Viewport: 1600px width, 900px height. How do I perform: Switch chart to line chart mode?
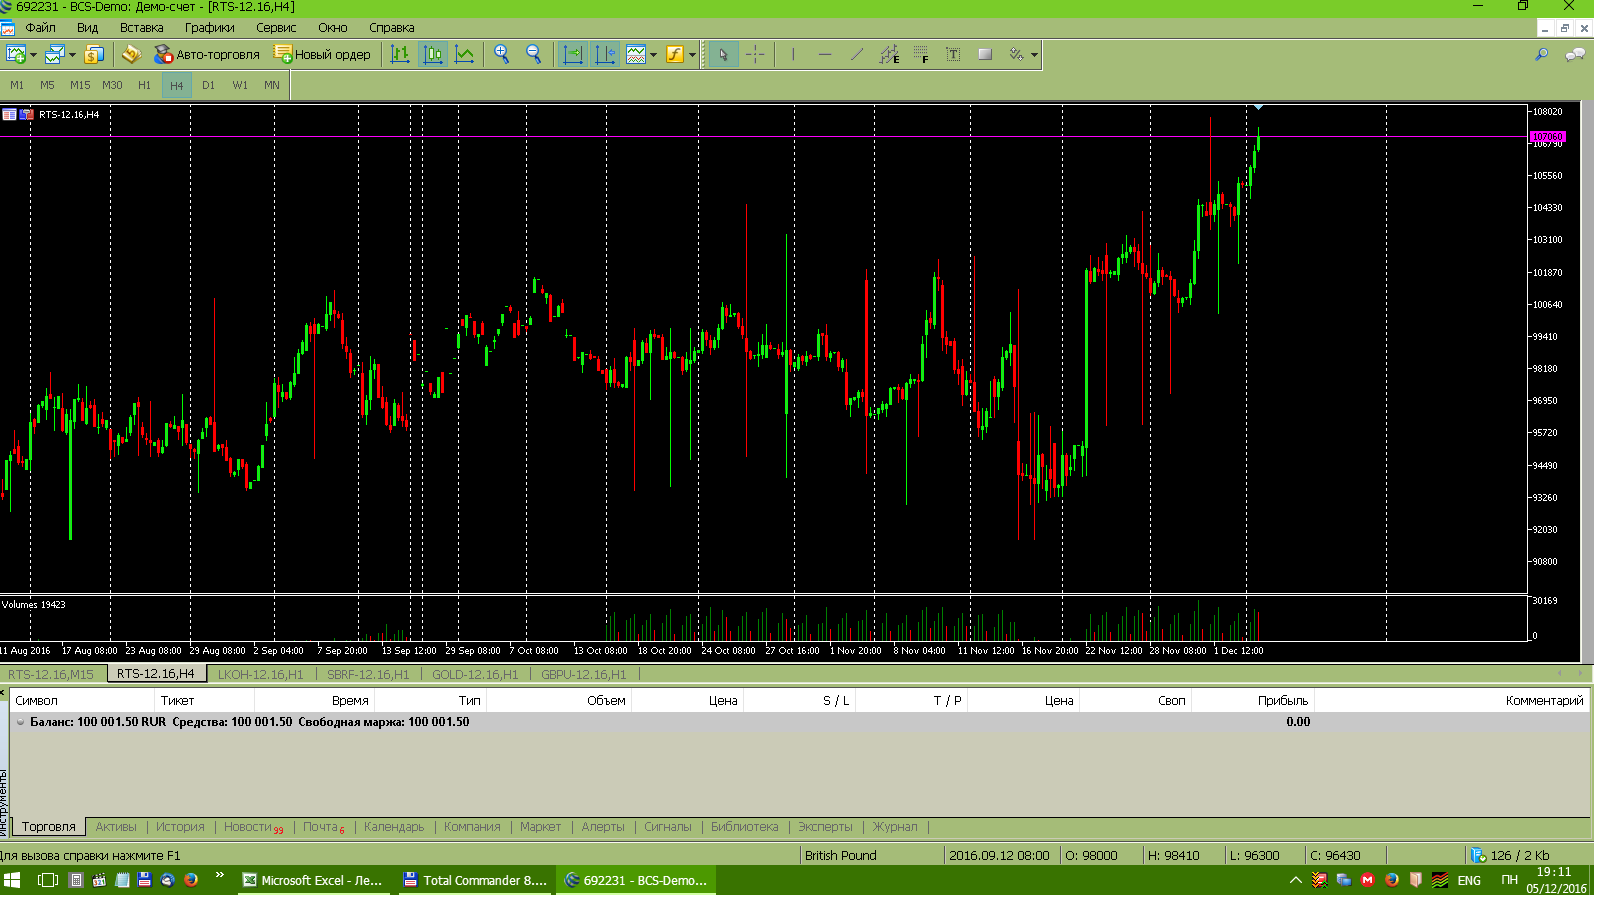[x=465, y=54]
